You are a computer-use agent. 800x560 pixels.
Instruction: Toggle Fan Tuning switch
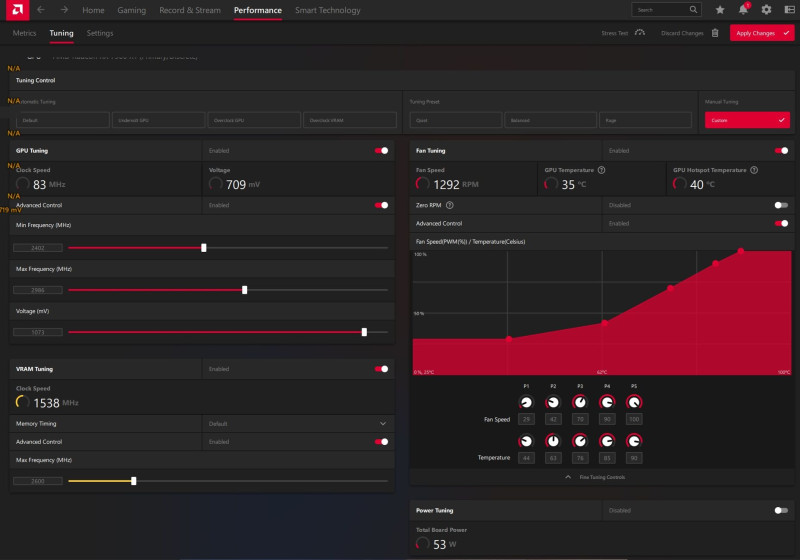point(781,150)
